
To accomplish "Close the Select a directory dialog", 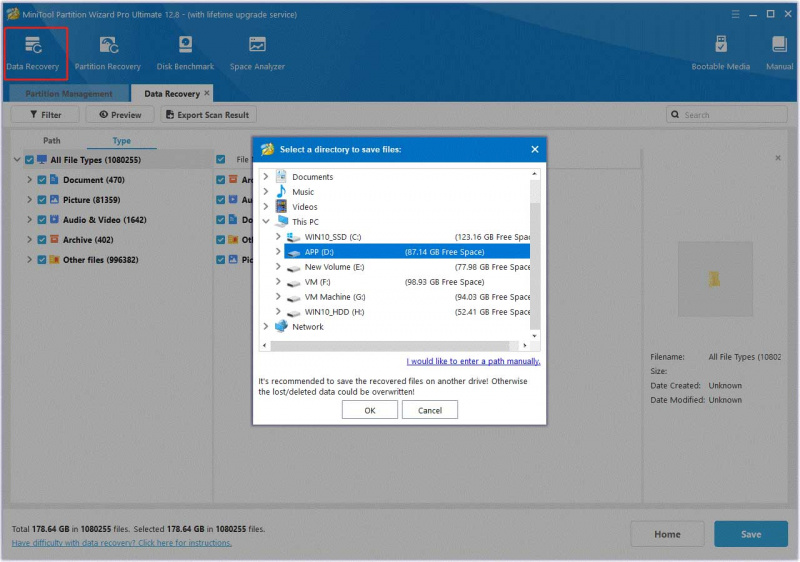I will [x=535, y=149].
